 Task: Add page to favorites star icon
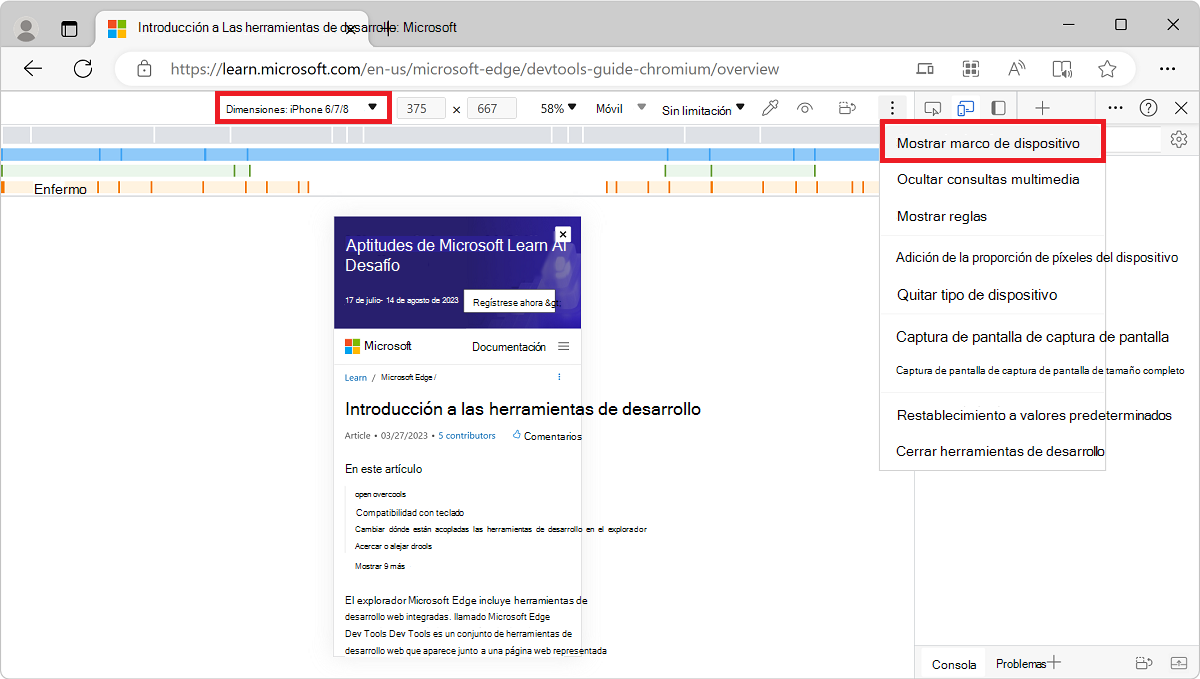pyautogui.click(x=1107, y=69)
